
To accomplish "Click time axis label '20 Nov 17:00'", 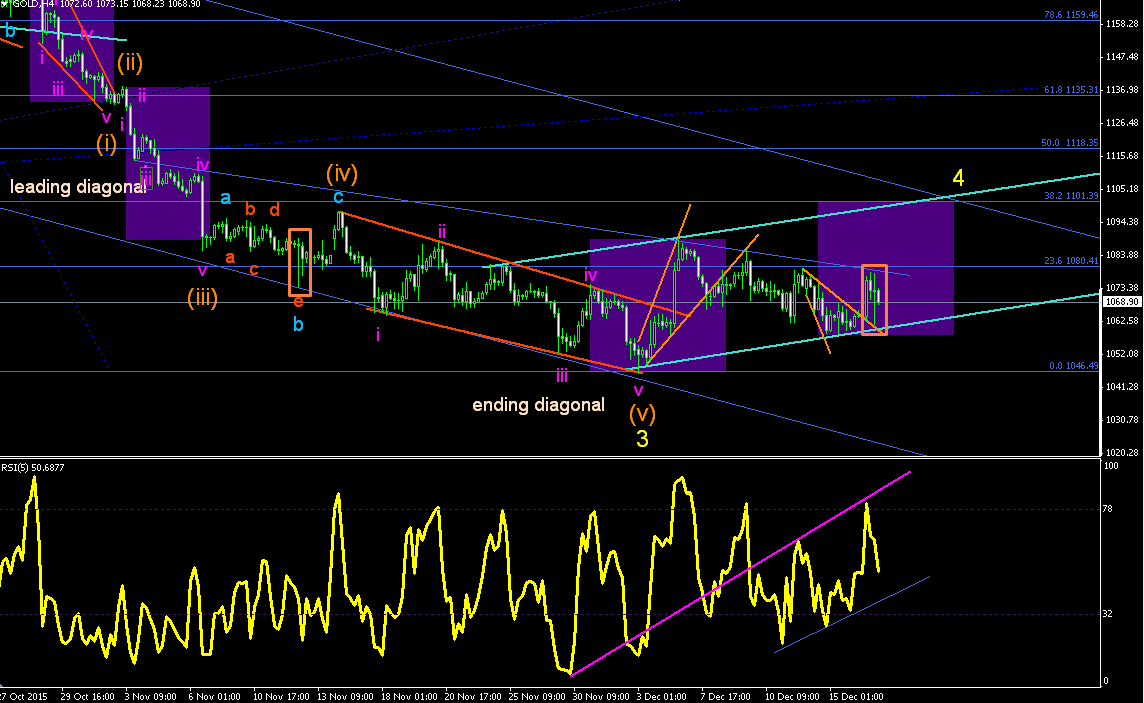I will click(474, 696).
